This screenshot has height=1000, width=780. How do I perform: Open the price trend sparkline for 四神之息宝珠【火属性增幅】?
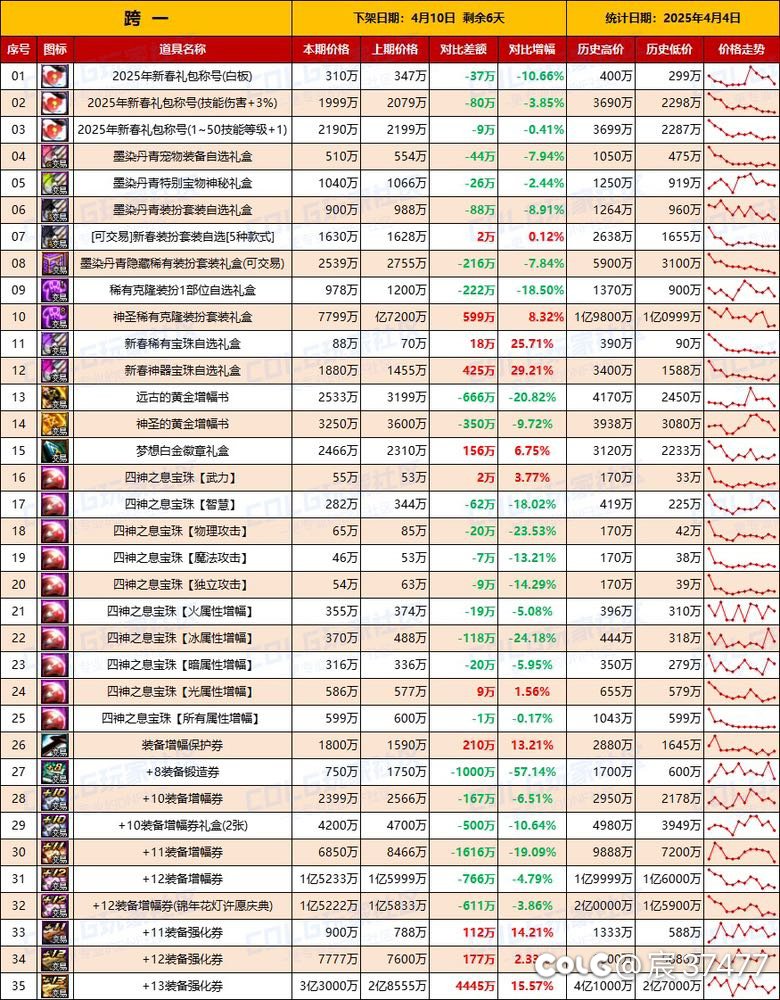tap(742, 612)
